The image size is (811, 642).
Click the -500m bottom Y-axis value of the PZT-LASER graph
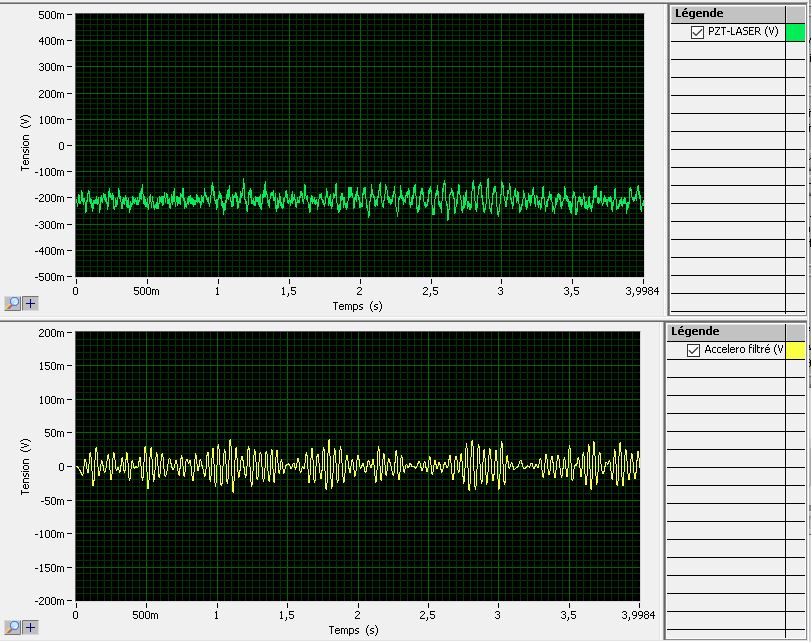click(x=51, y=277)
